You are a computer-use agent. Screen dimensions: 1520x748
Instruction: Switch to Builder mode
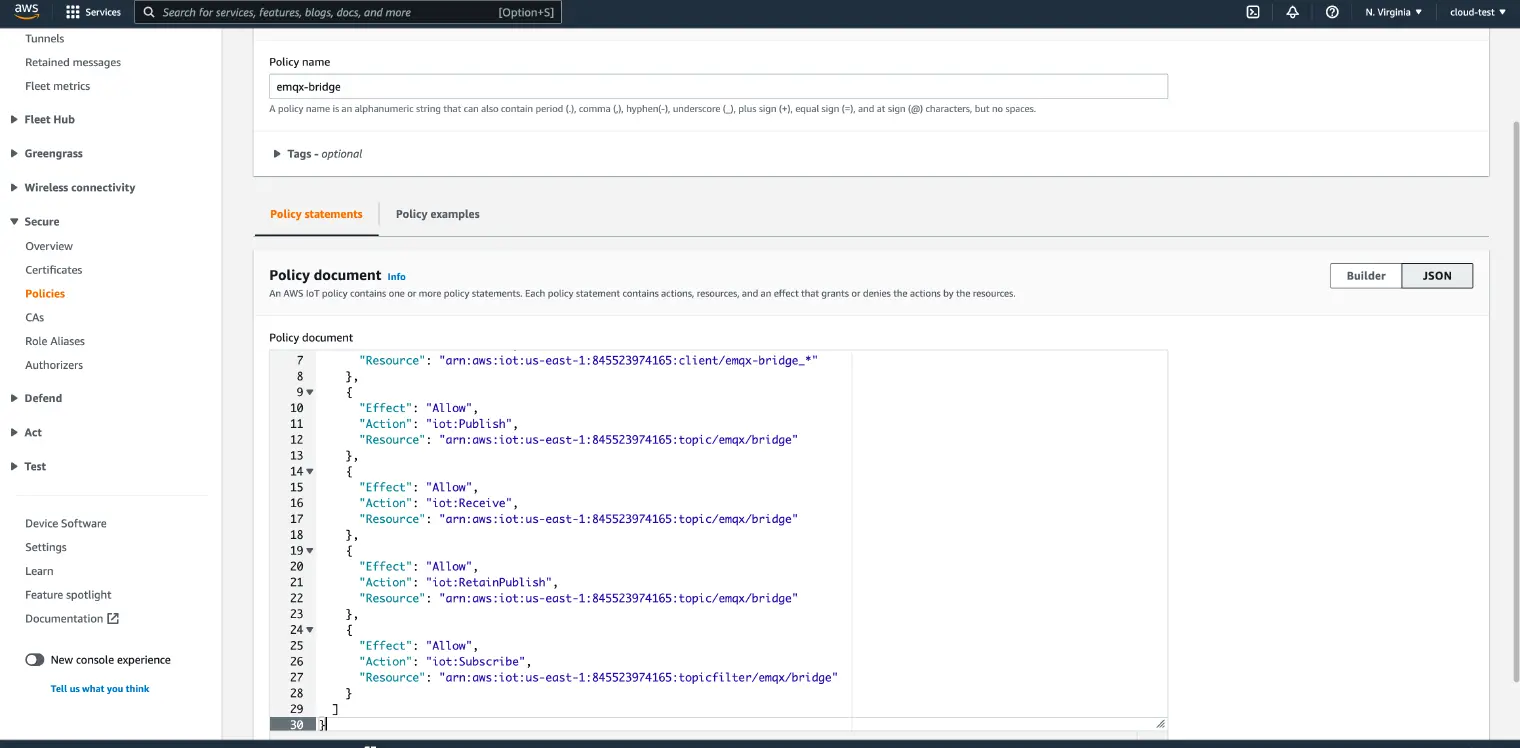pos(1366,276)
